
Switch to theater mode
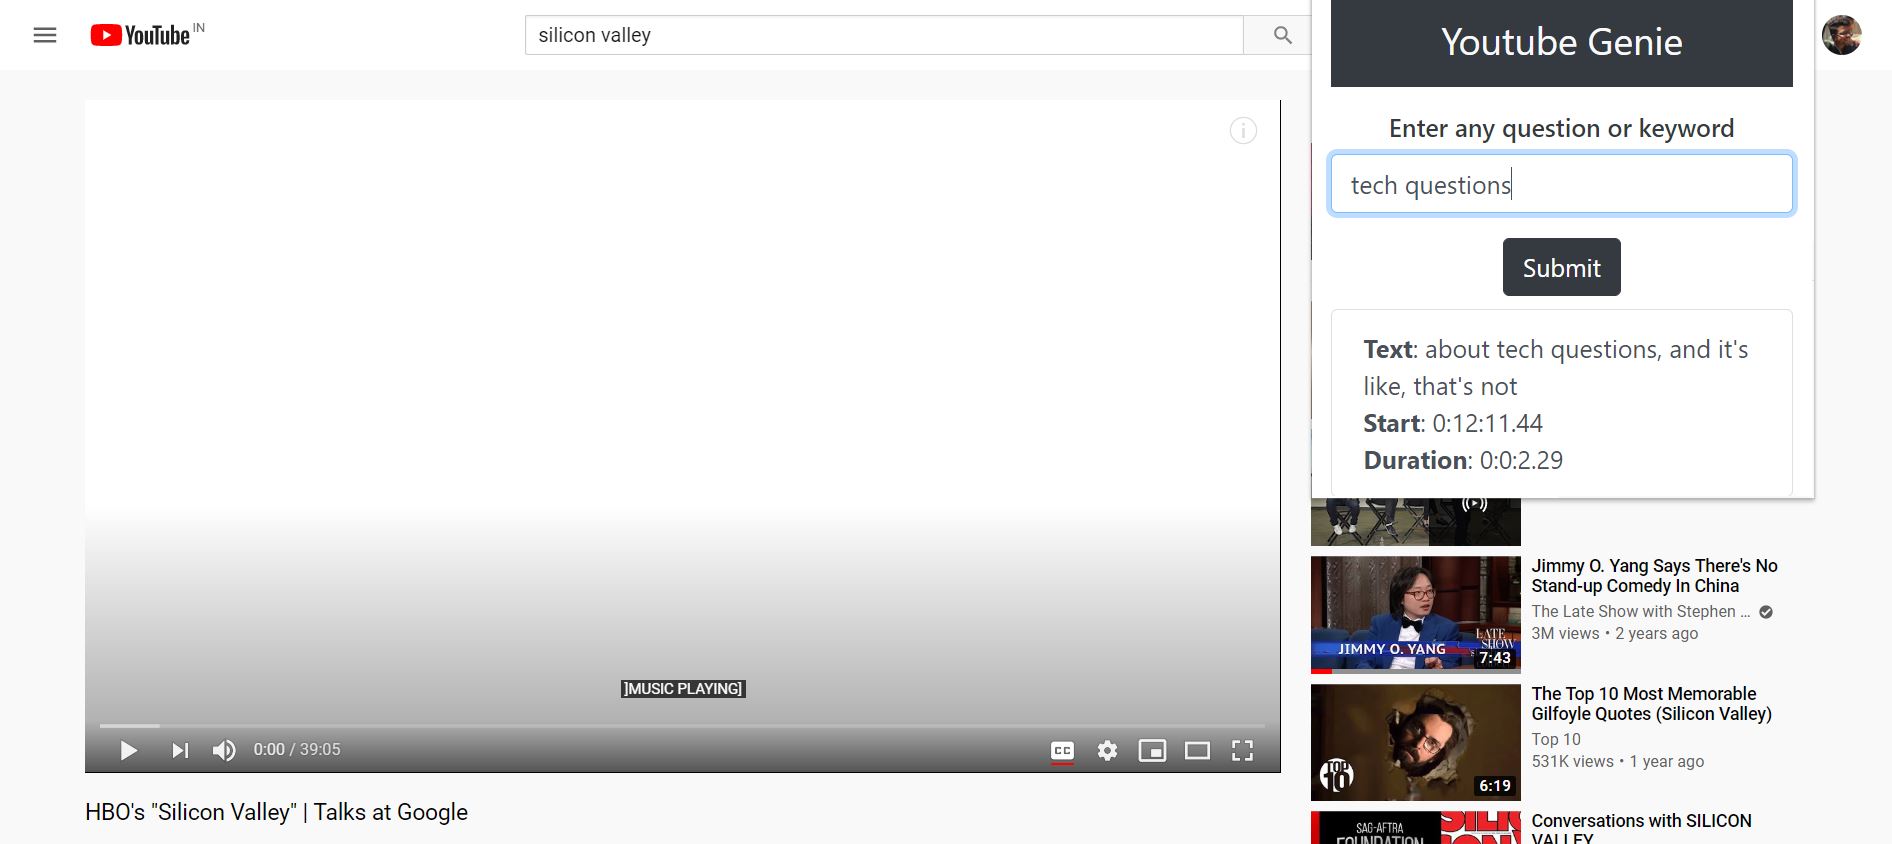coord(1197,750)
